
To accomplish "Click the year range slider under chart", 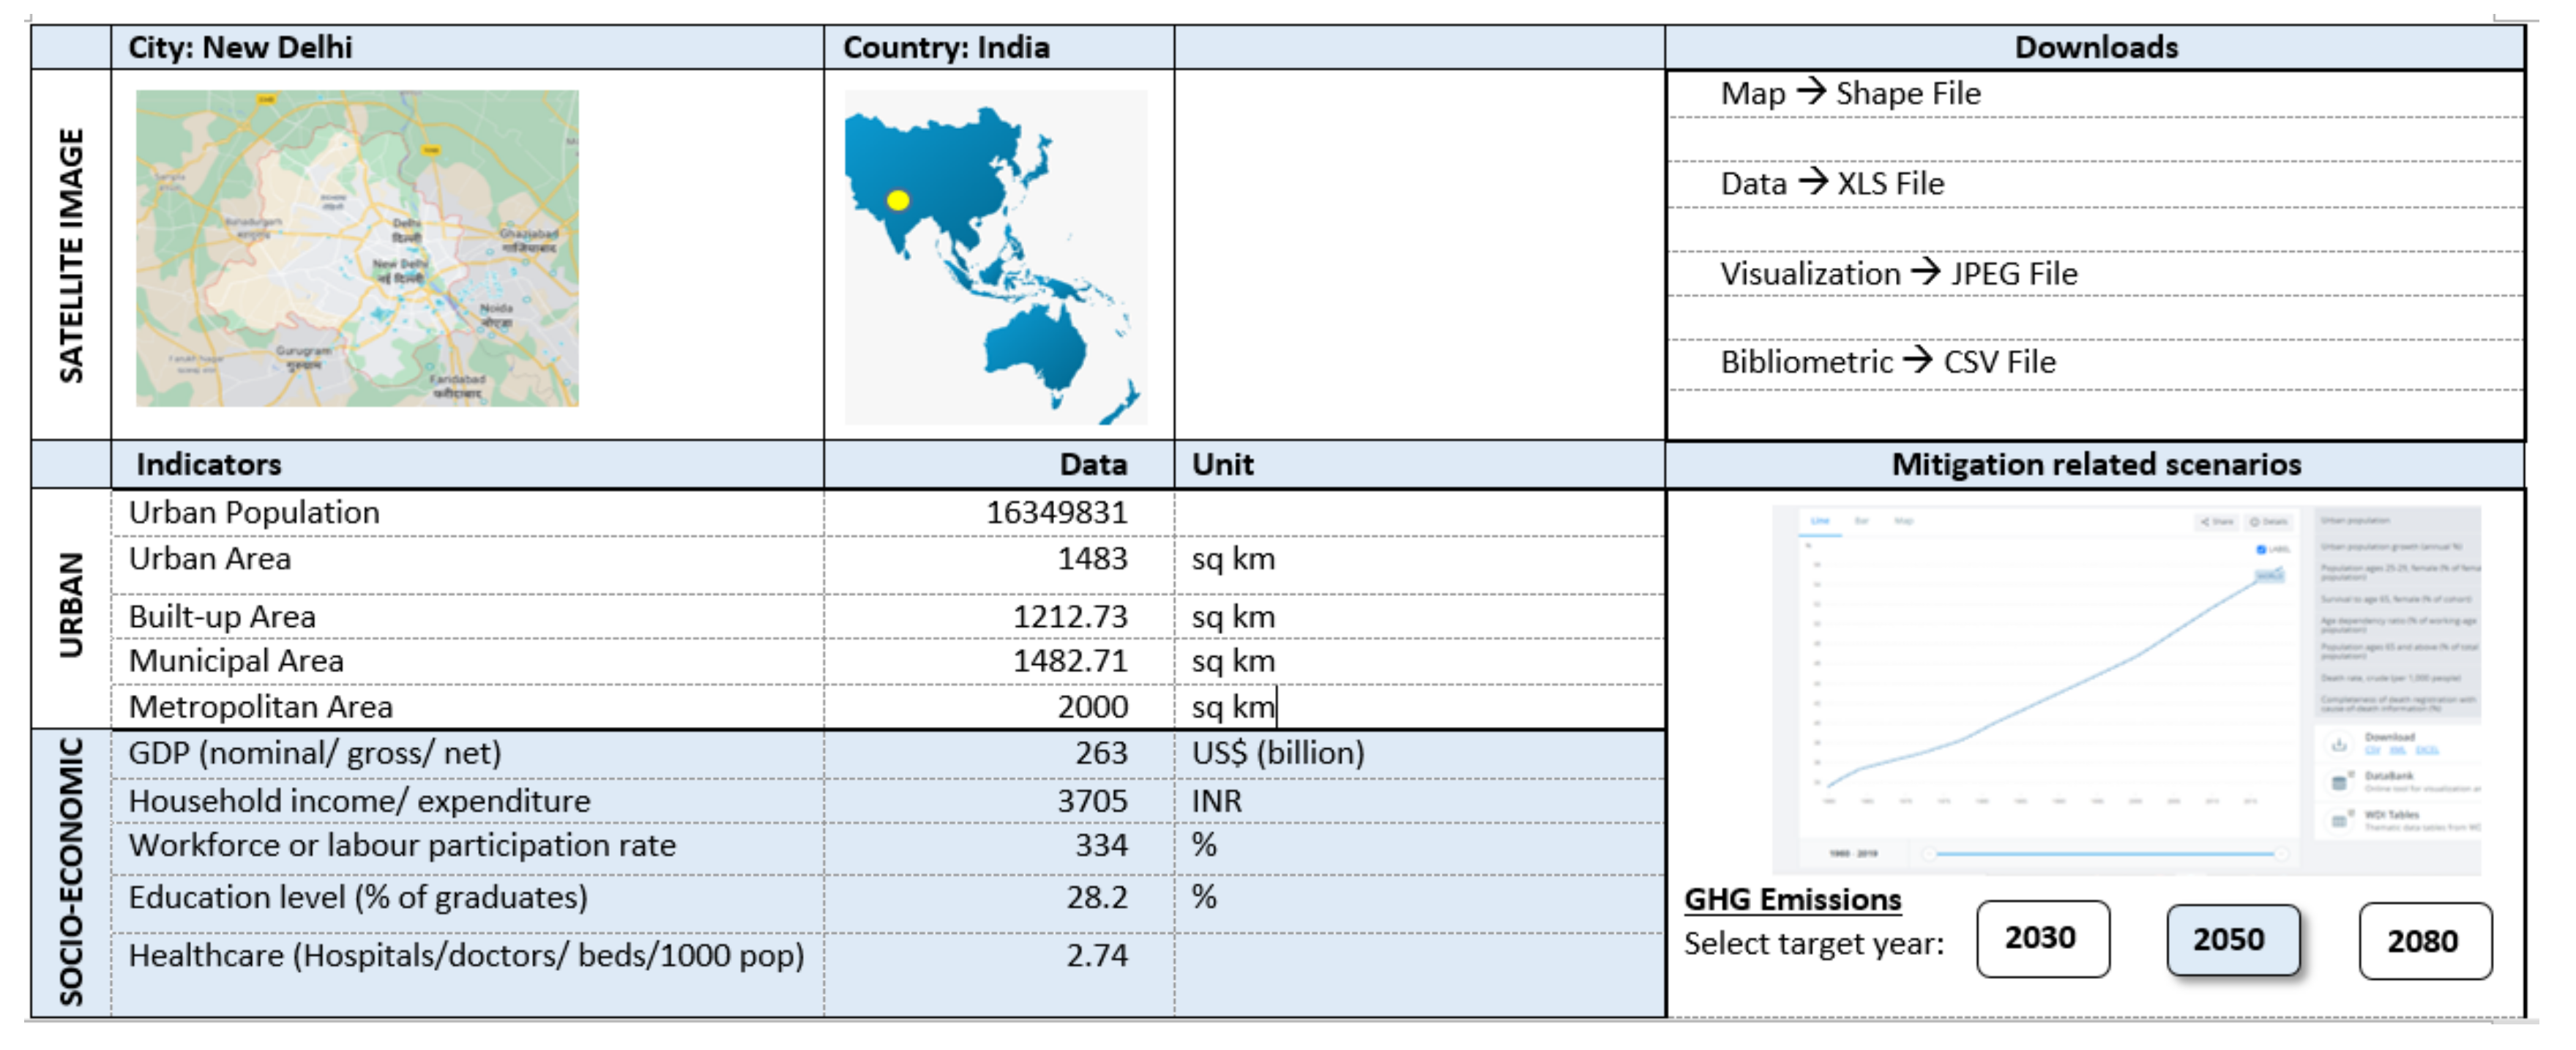I will point(2105,855).
